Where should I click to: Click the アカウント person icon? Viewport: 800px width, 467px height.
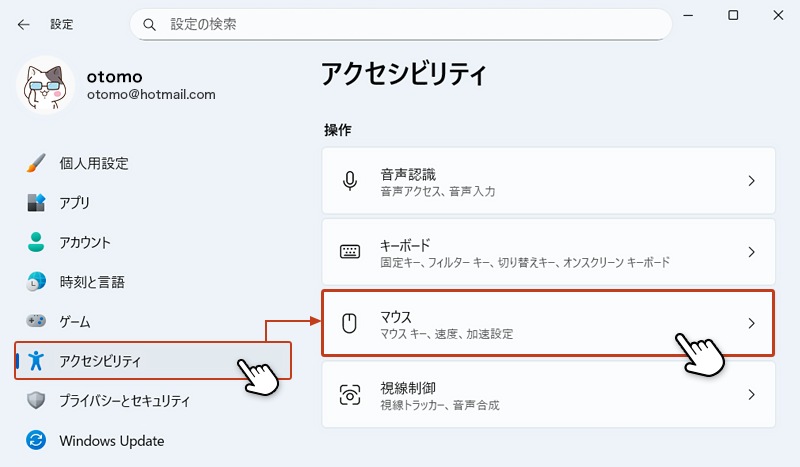click(36, 242)
